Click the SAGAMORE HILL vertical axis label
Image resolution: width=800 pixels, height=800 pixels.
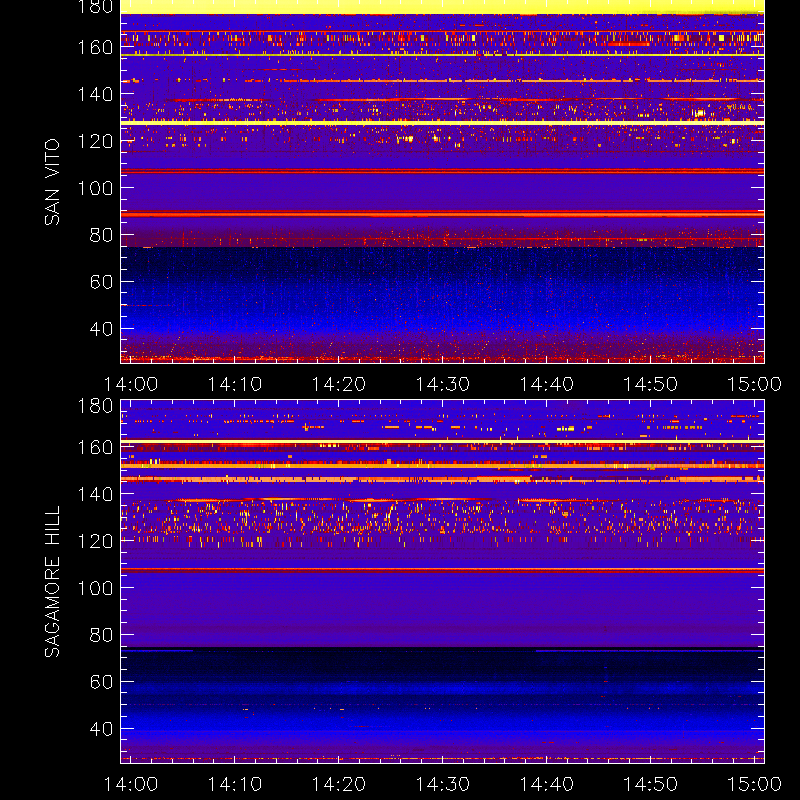52,582
